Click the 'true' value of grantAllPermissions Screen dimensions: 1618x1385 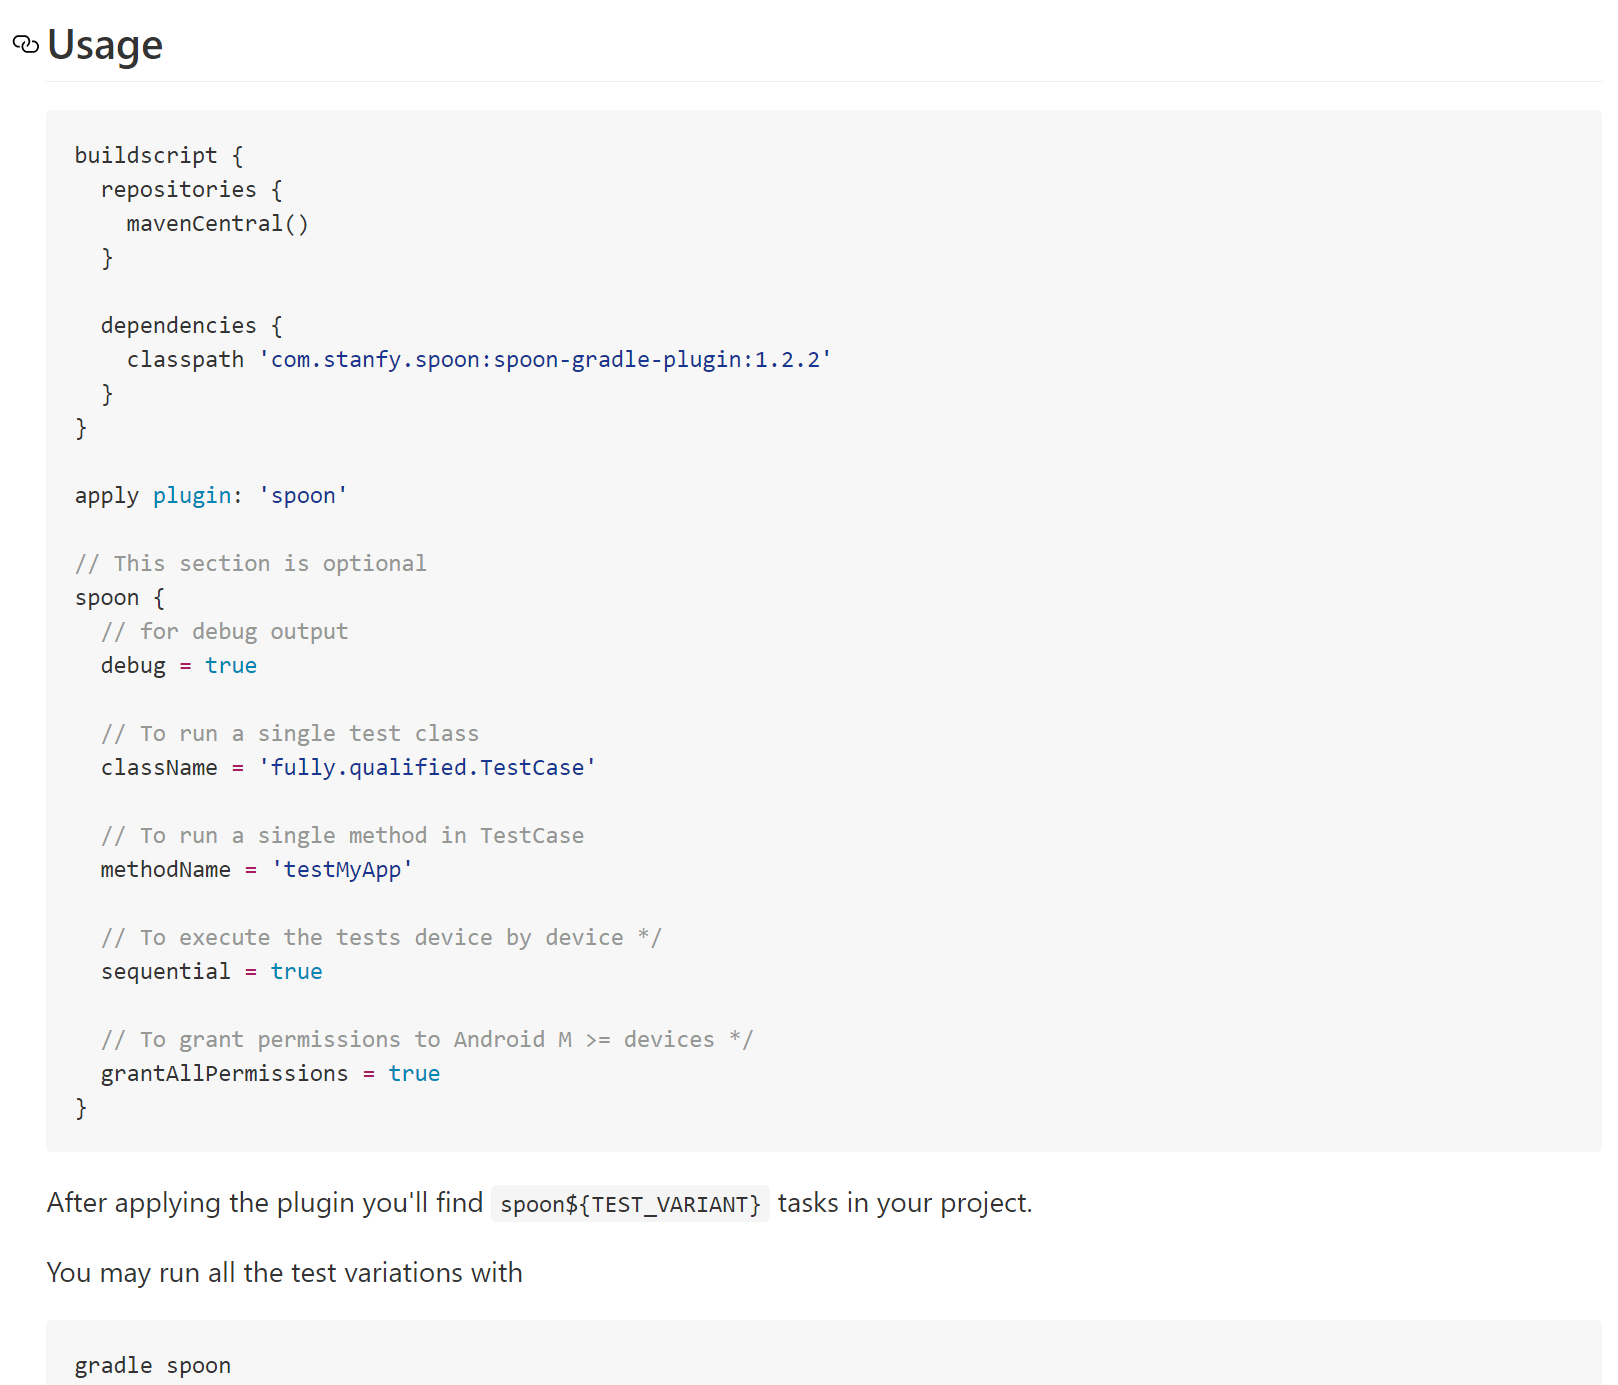click(414, 1074)
